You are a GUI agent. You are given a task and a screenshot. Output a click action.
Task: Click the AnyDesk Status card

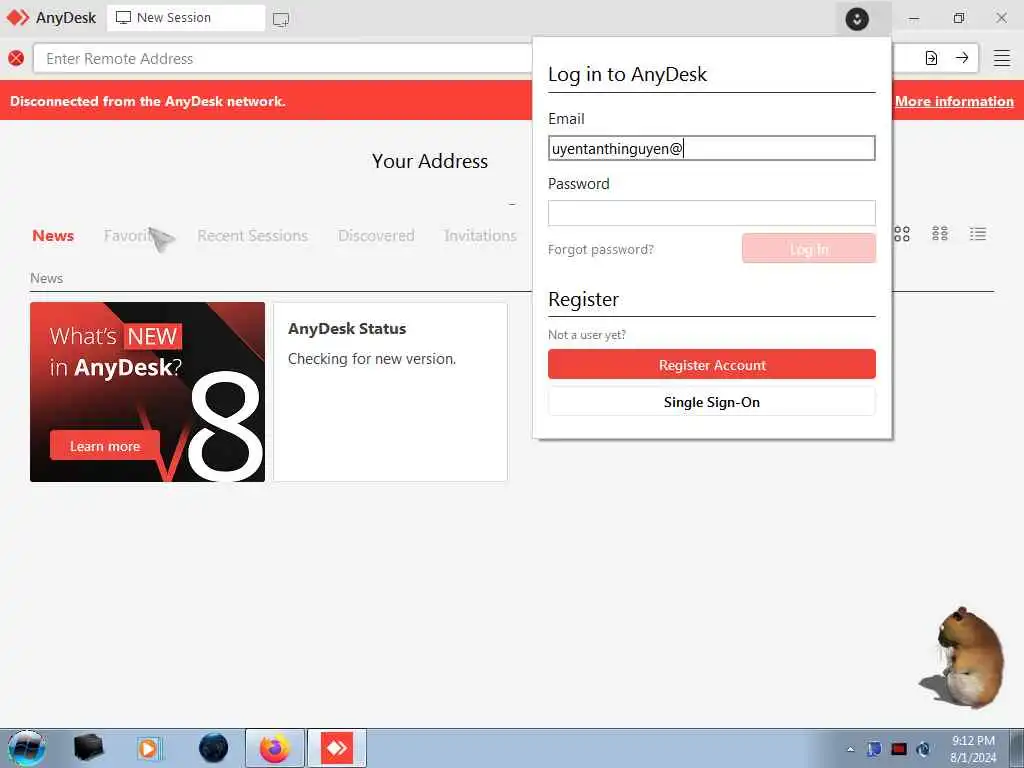point(390,392)
